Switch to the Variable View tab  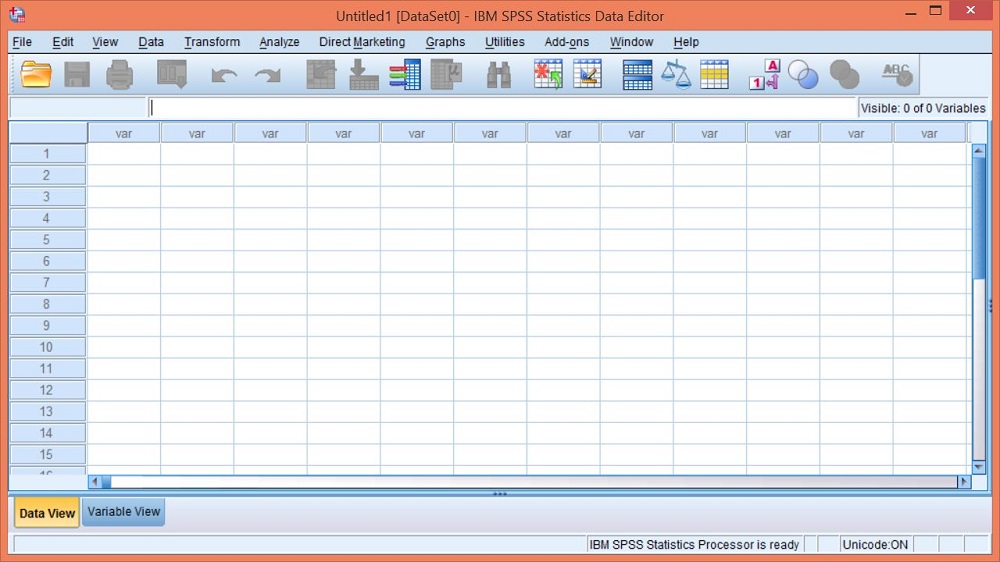(124, 512)
